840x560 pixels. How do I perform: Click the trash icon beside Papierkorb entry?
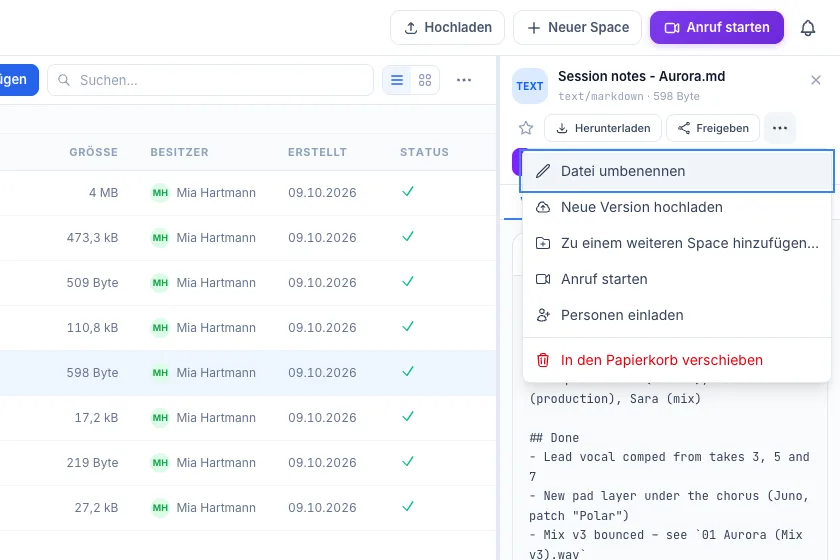pyautogui.click(x=543, y=360)
